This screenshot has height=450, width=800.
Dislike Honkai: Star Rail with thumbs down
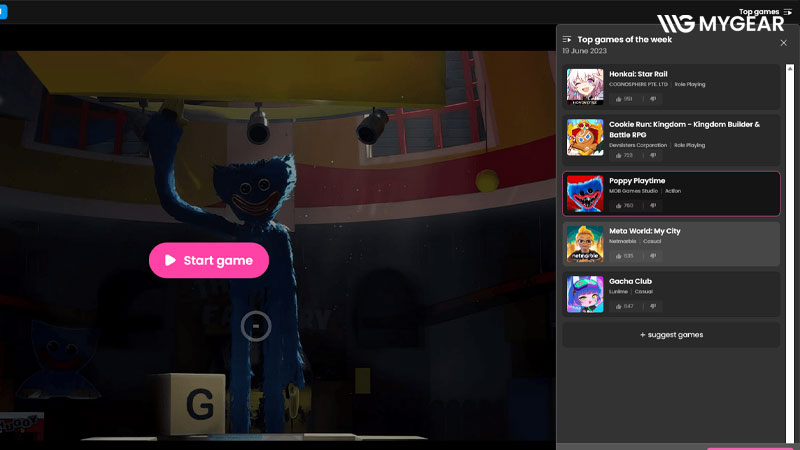click(x=653, y=99)
